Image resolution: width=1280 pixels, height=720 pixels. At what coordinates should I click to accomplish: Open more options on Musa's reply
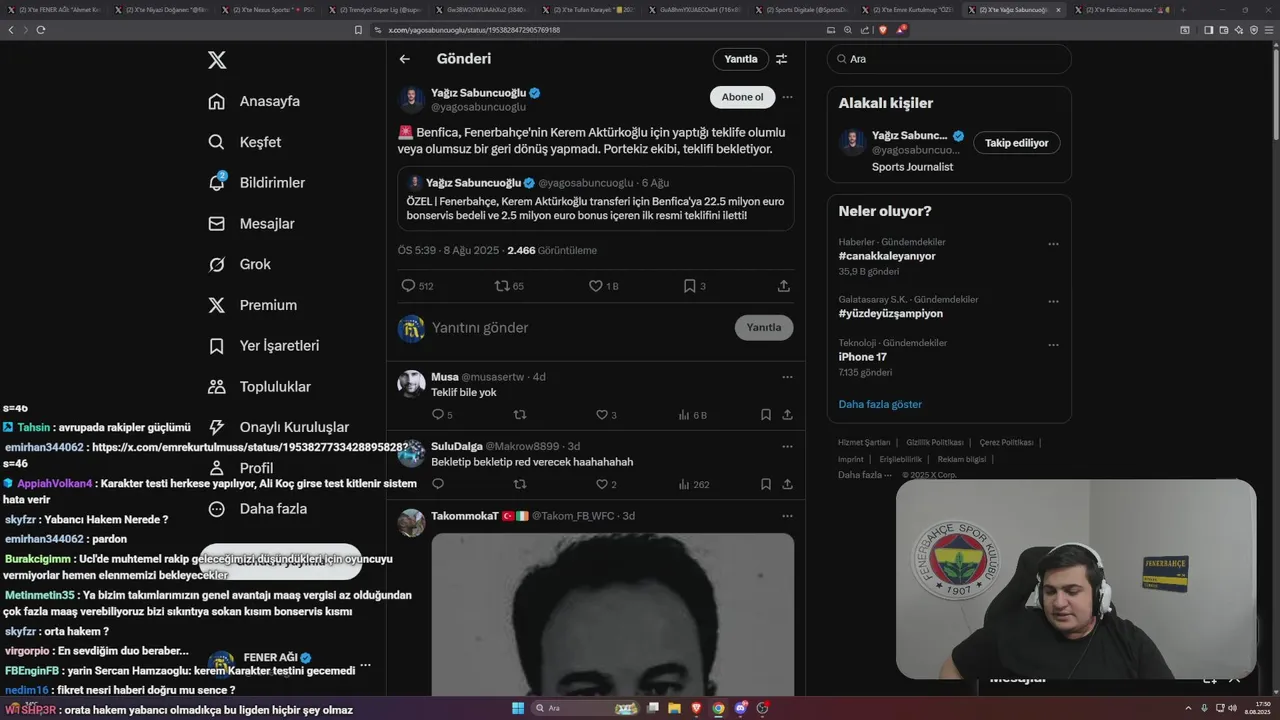[787, 377]
